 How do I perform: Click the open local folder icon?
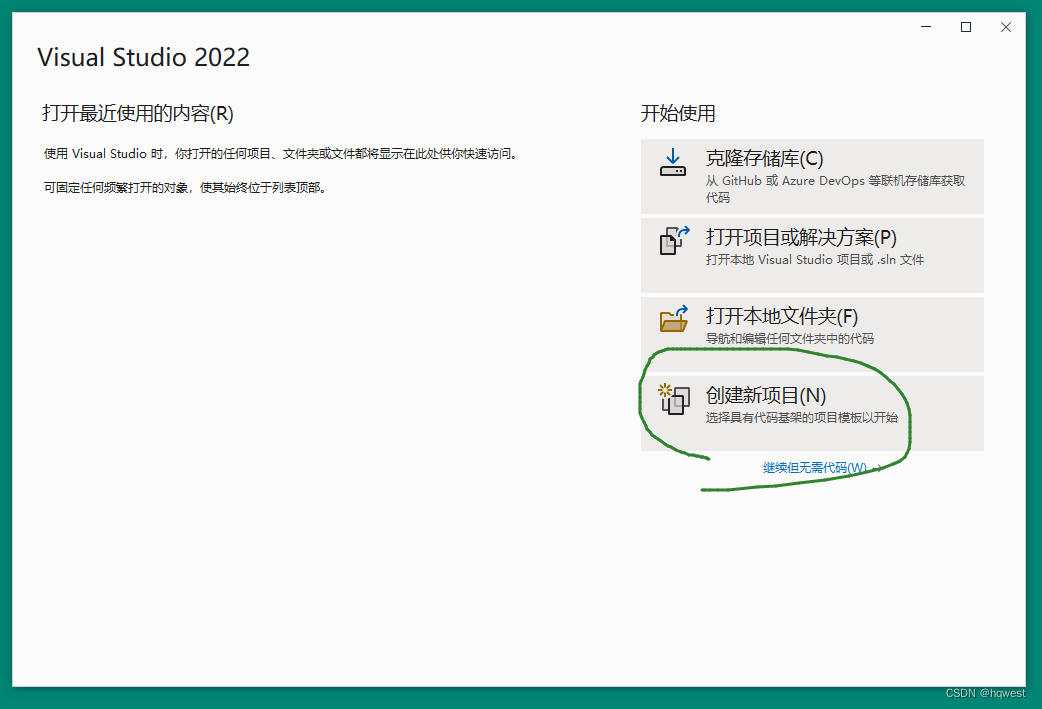674,319
